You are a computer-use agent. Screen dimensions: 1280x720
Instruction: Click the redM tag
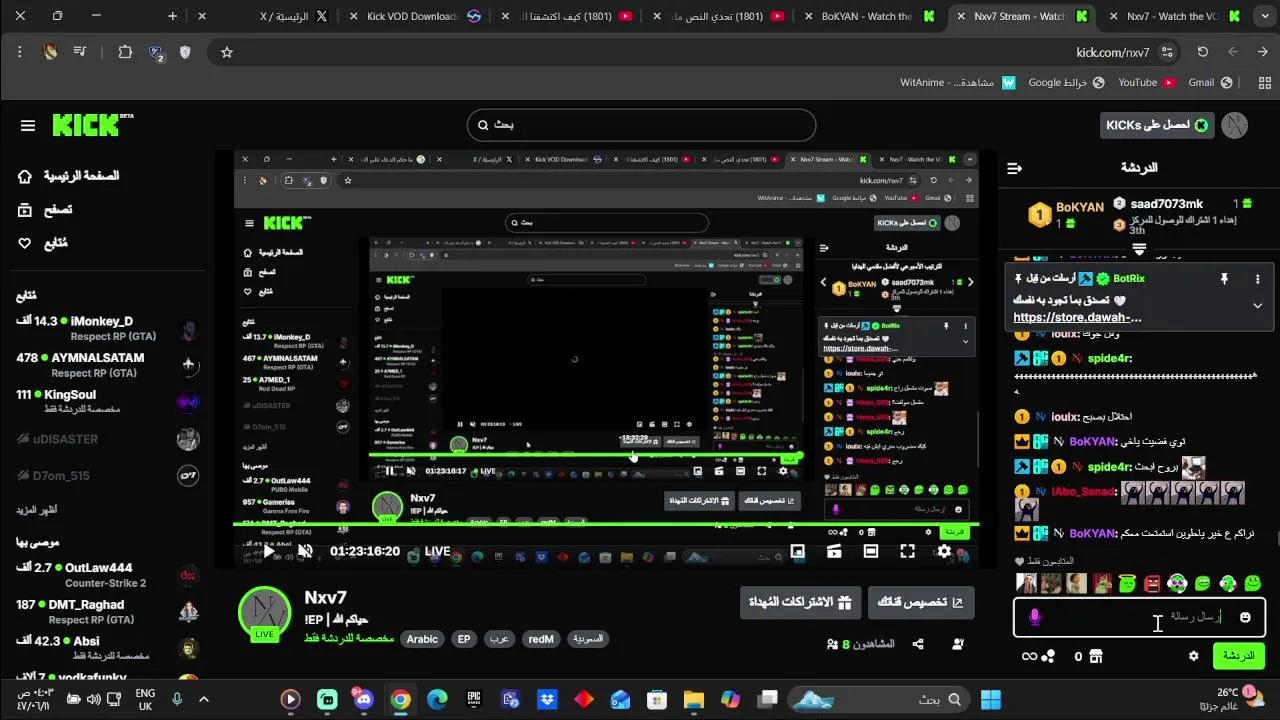541,639
